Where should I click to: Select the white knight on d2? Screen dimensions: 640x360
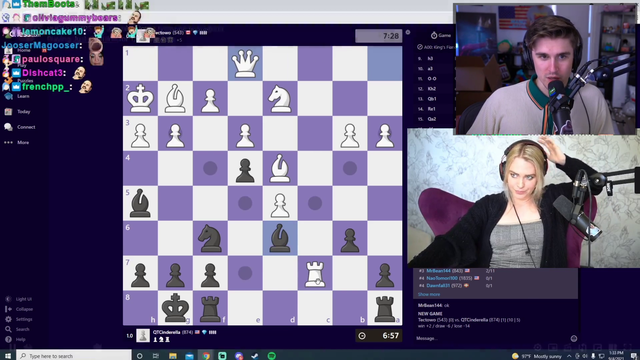click(x=280, y=98)
